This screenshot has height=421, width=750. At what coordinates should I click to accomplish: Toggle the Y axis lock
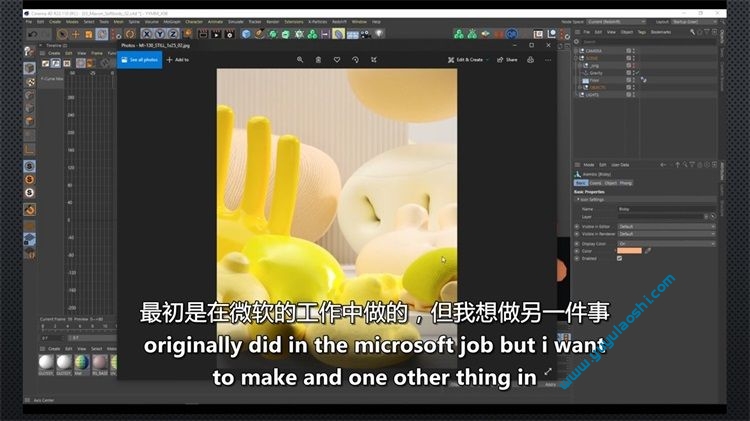160,34
